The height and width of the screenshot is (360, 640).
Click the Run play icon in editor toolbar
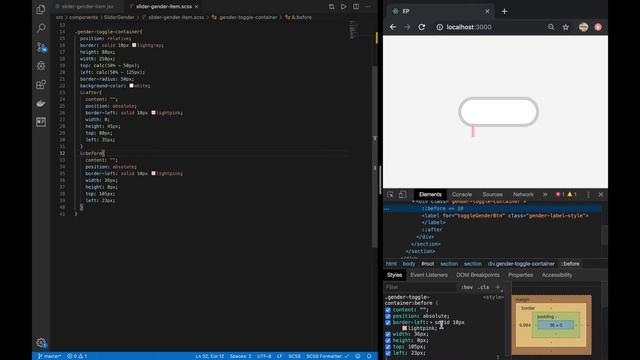point(344,7)
